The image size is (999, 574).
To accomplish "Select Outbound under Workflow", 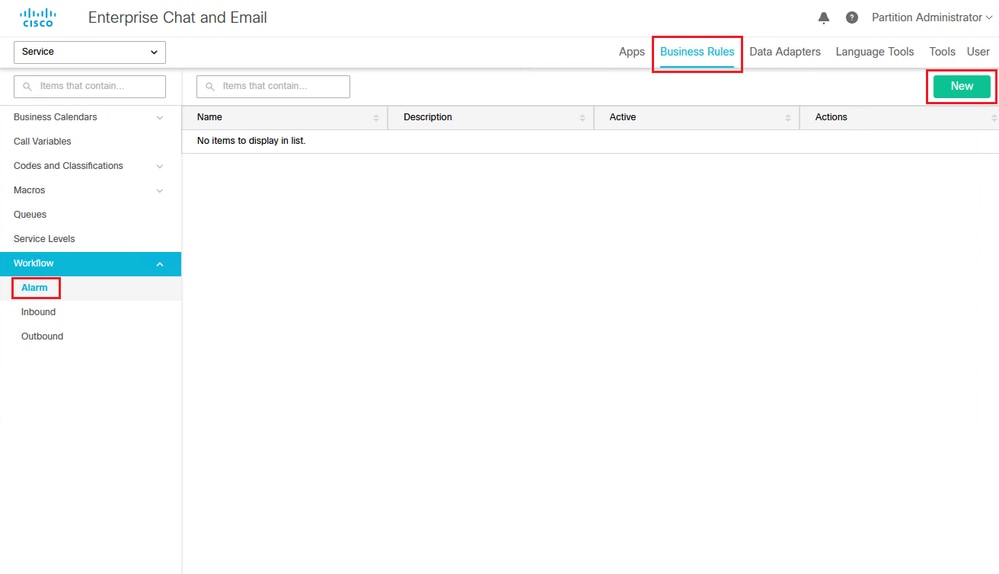I will click(42, 336).
